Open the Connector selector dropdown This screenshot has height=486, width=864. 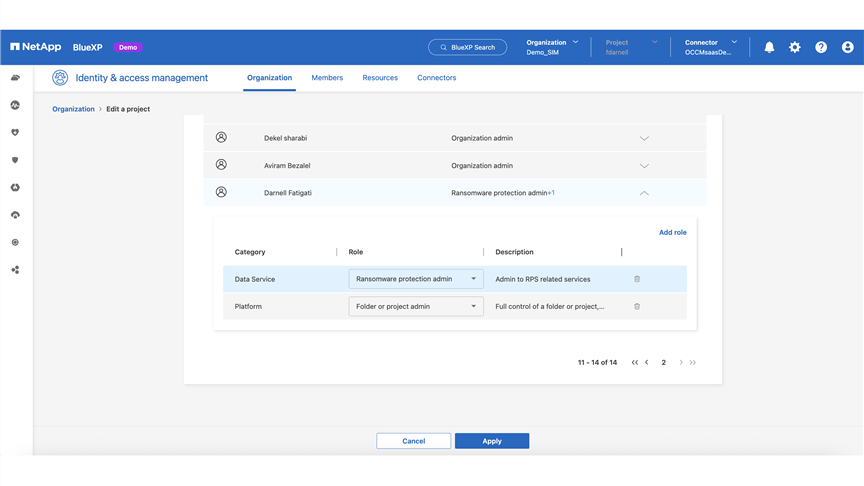[711, 47]
